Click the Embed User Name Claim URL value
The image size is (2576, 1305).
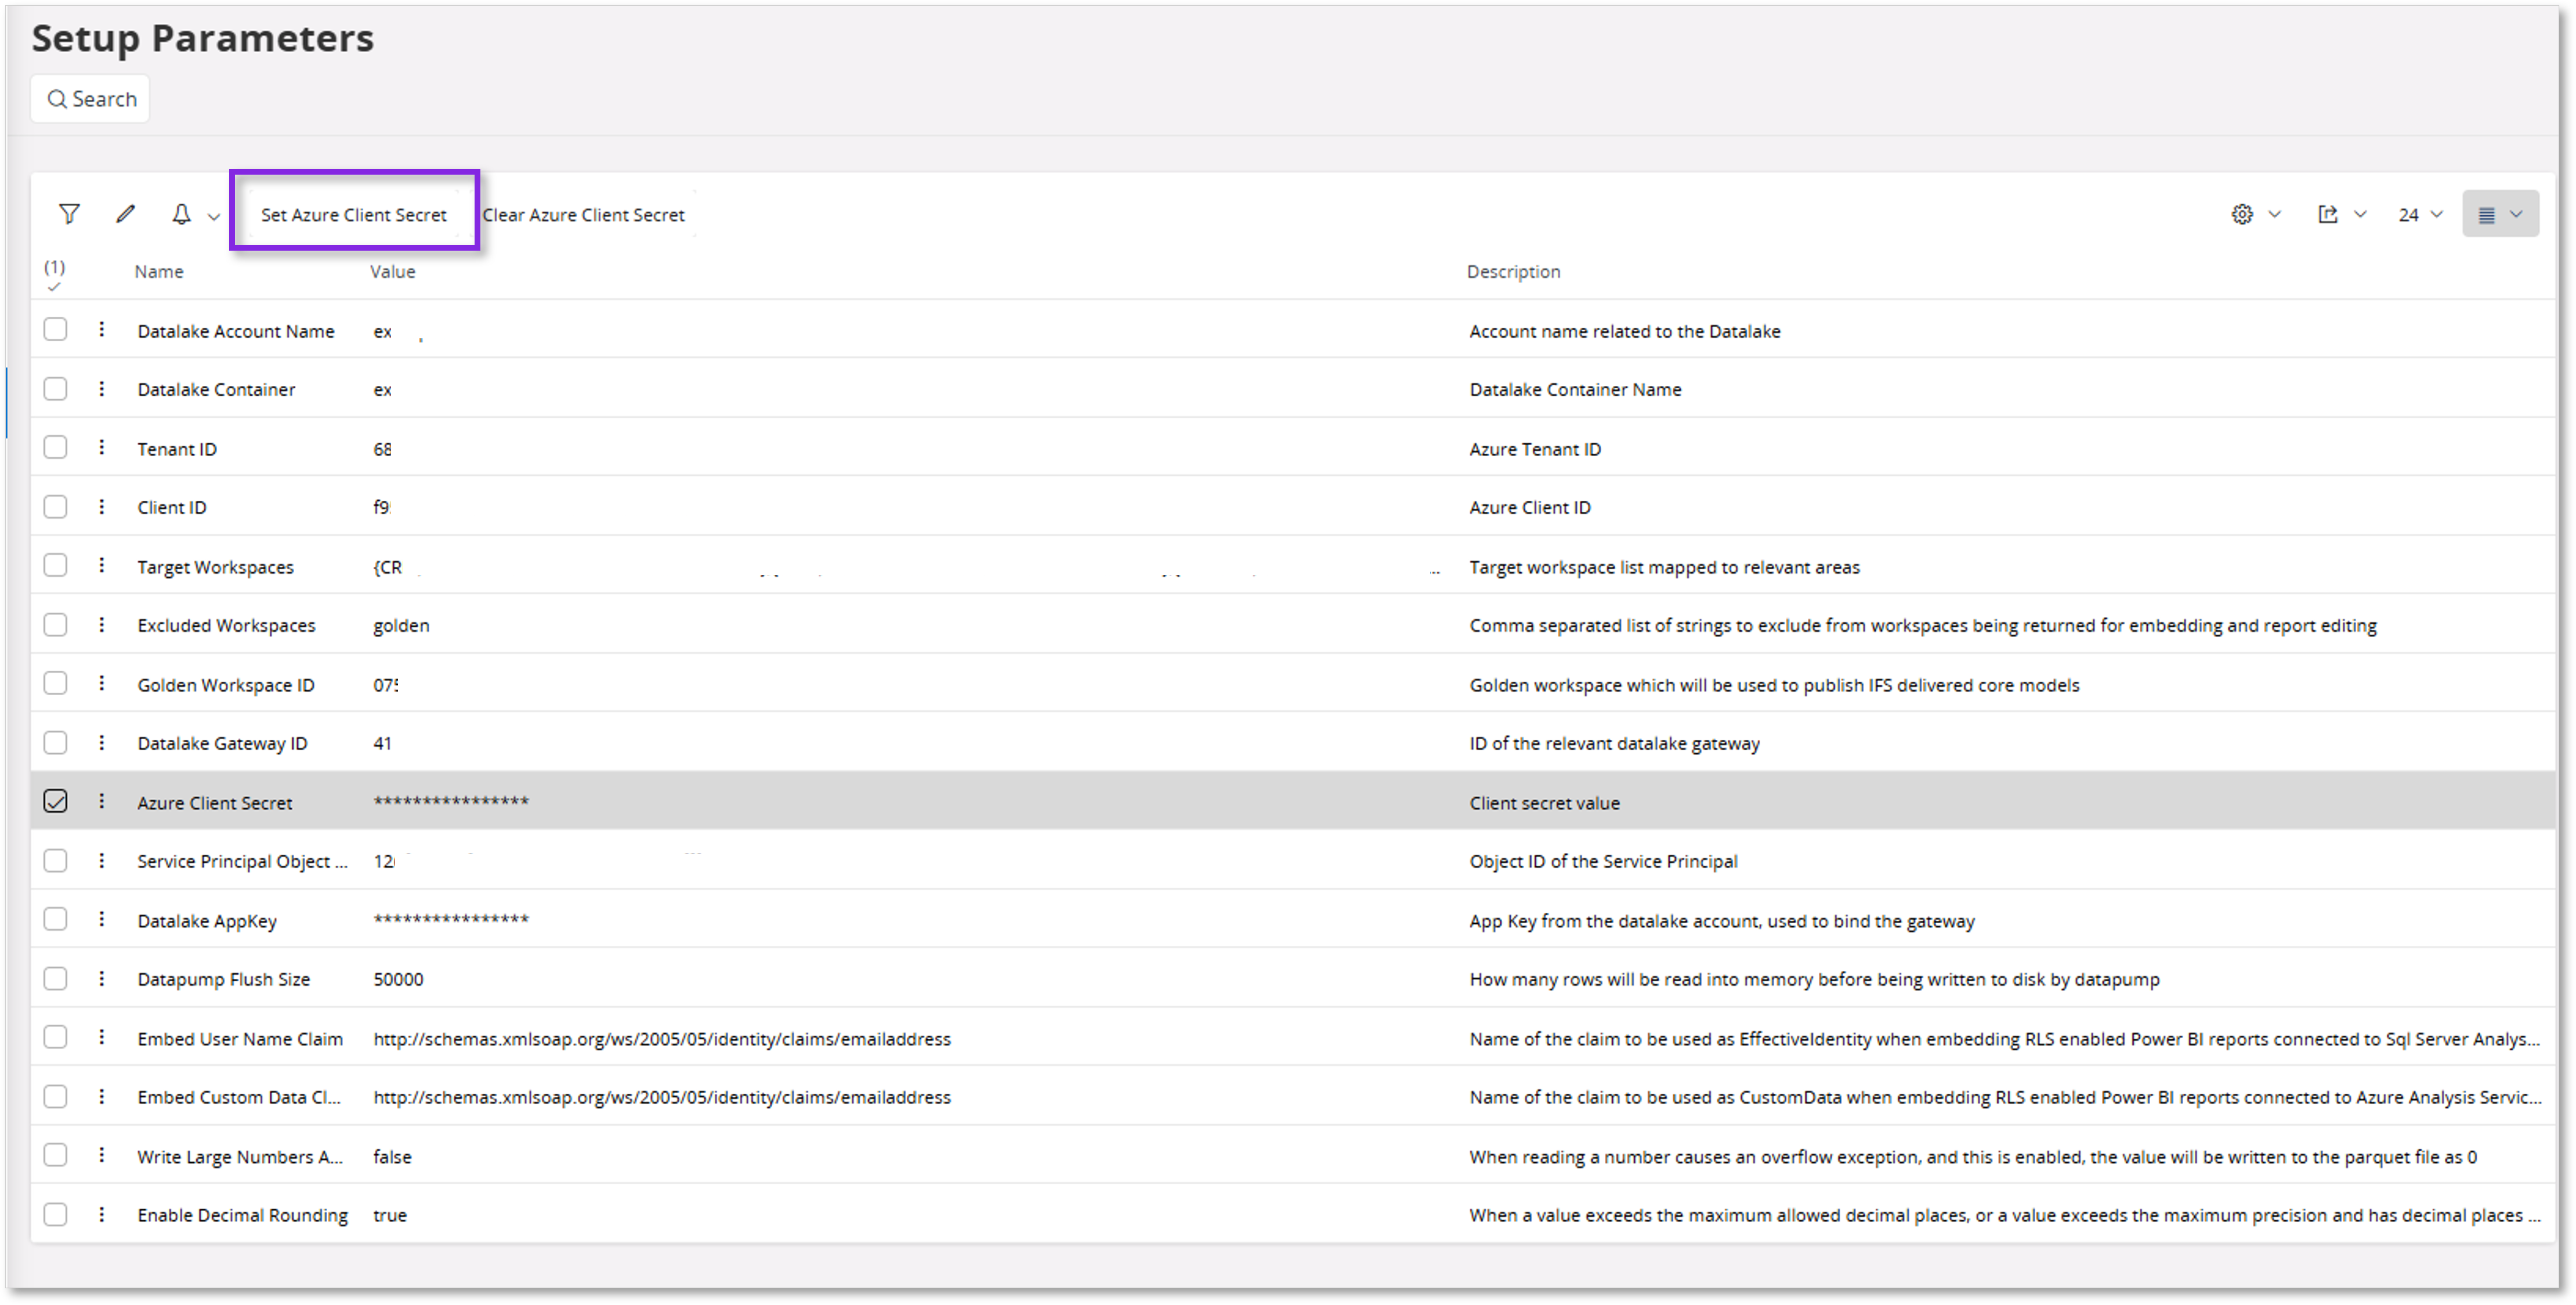662,1039
